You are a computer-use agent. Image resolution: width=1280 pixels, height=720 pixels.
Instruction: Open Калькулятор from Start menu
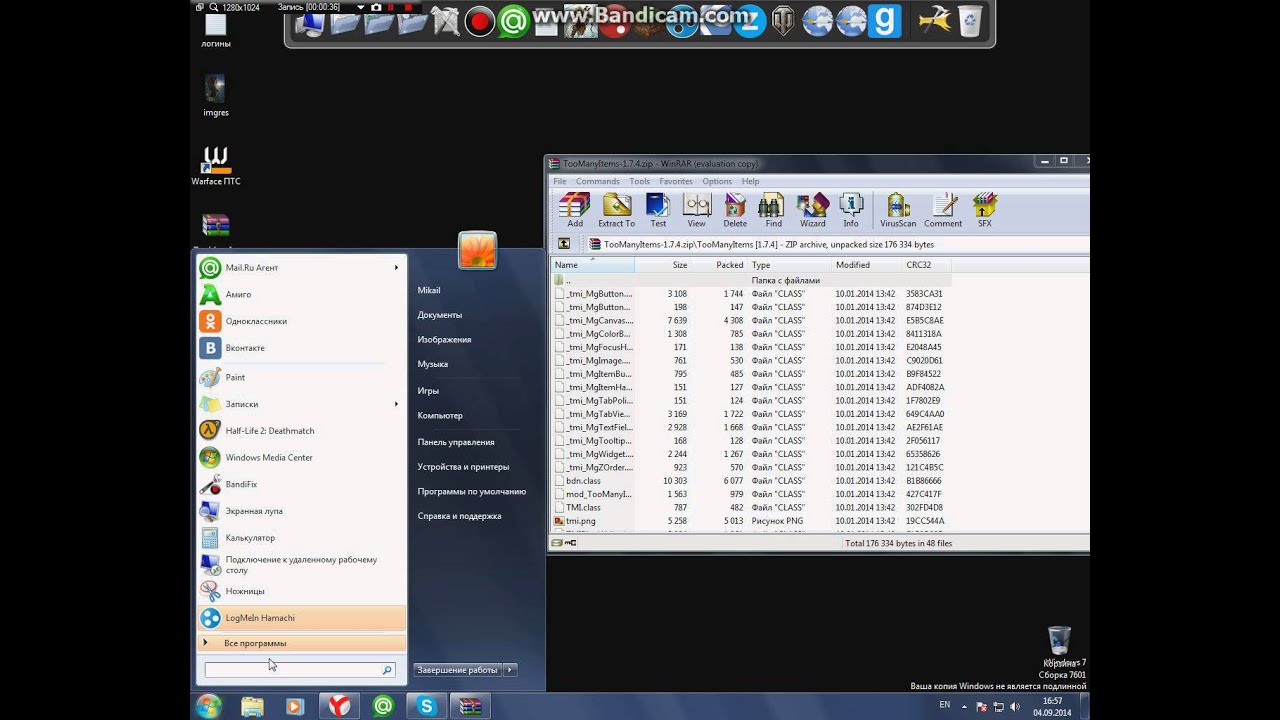[x=300, y=538]
